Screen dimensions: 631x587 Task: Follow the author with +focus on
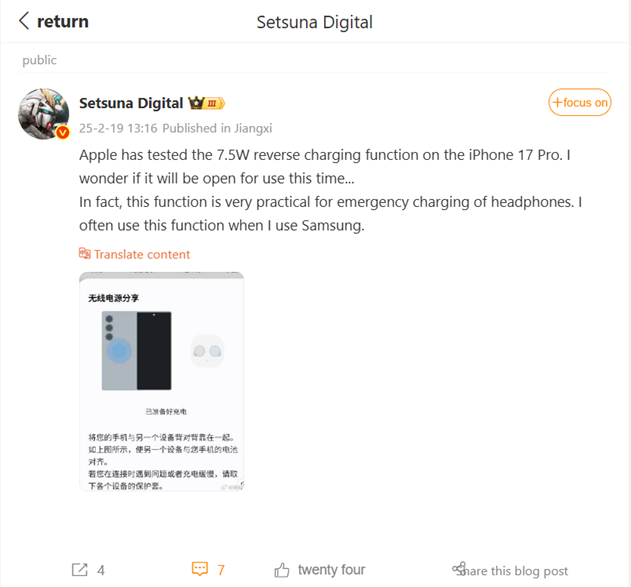coord(579,103)
